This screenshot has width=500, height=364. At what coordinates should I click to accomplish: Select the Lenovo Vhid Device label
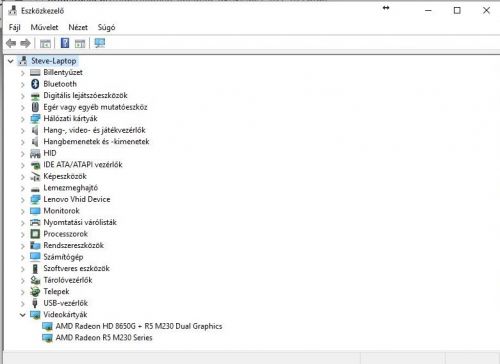click(x=77, y=199)
